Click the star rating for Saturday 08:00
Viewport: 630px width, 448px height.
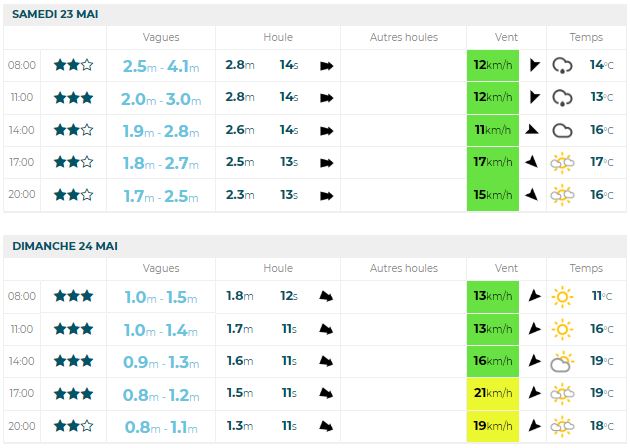click(x=74, y=65)
